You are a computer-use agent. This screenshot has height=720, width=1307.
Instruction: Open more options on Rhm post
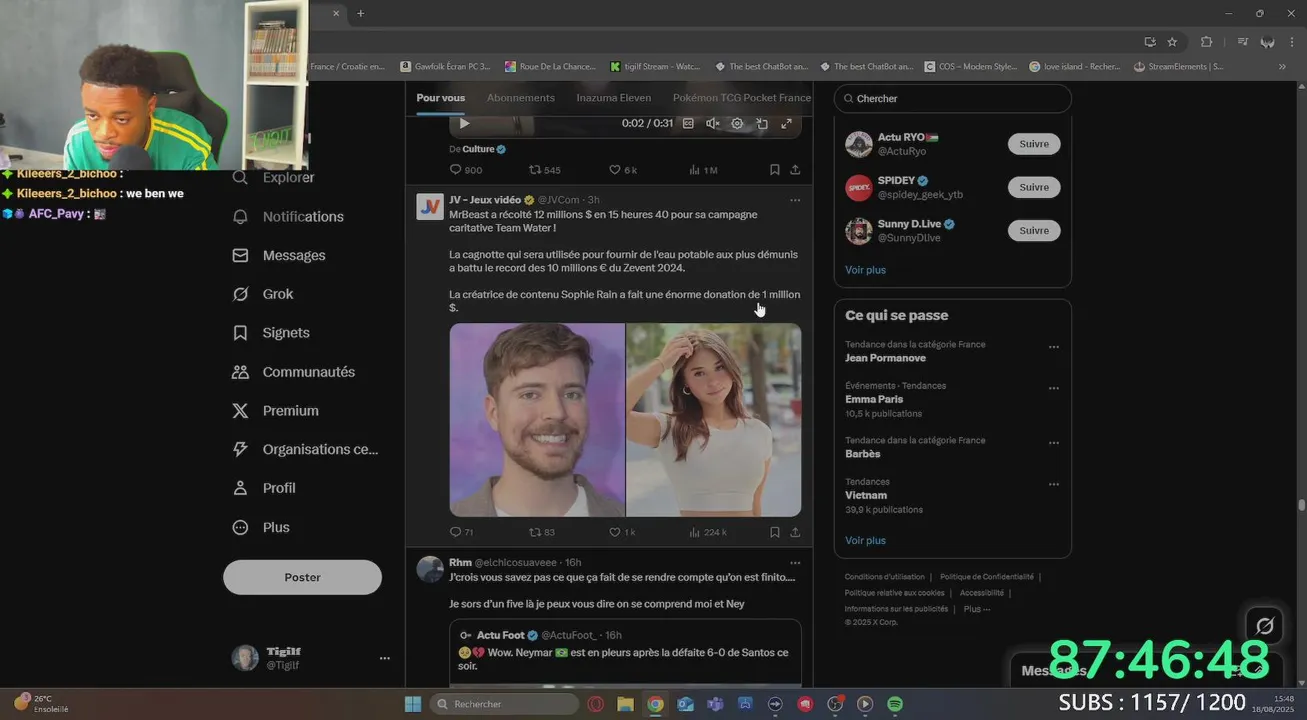click(795, 563)
